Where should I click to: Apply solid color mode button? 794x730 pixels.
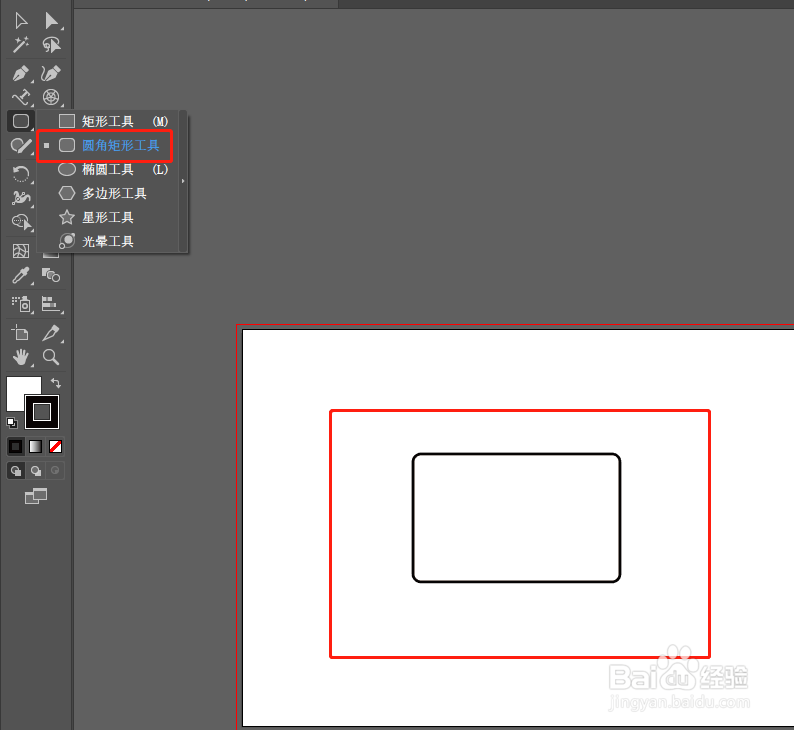click(x=16, y=447)
